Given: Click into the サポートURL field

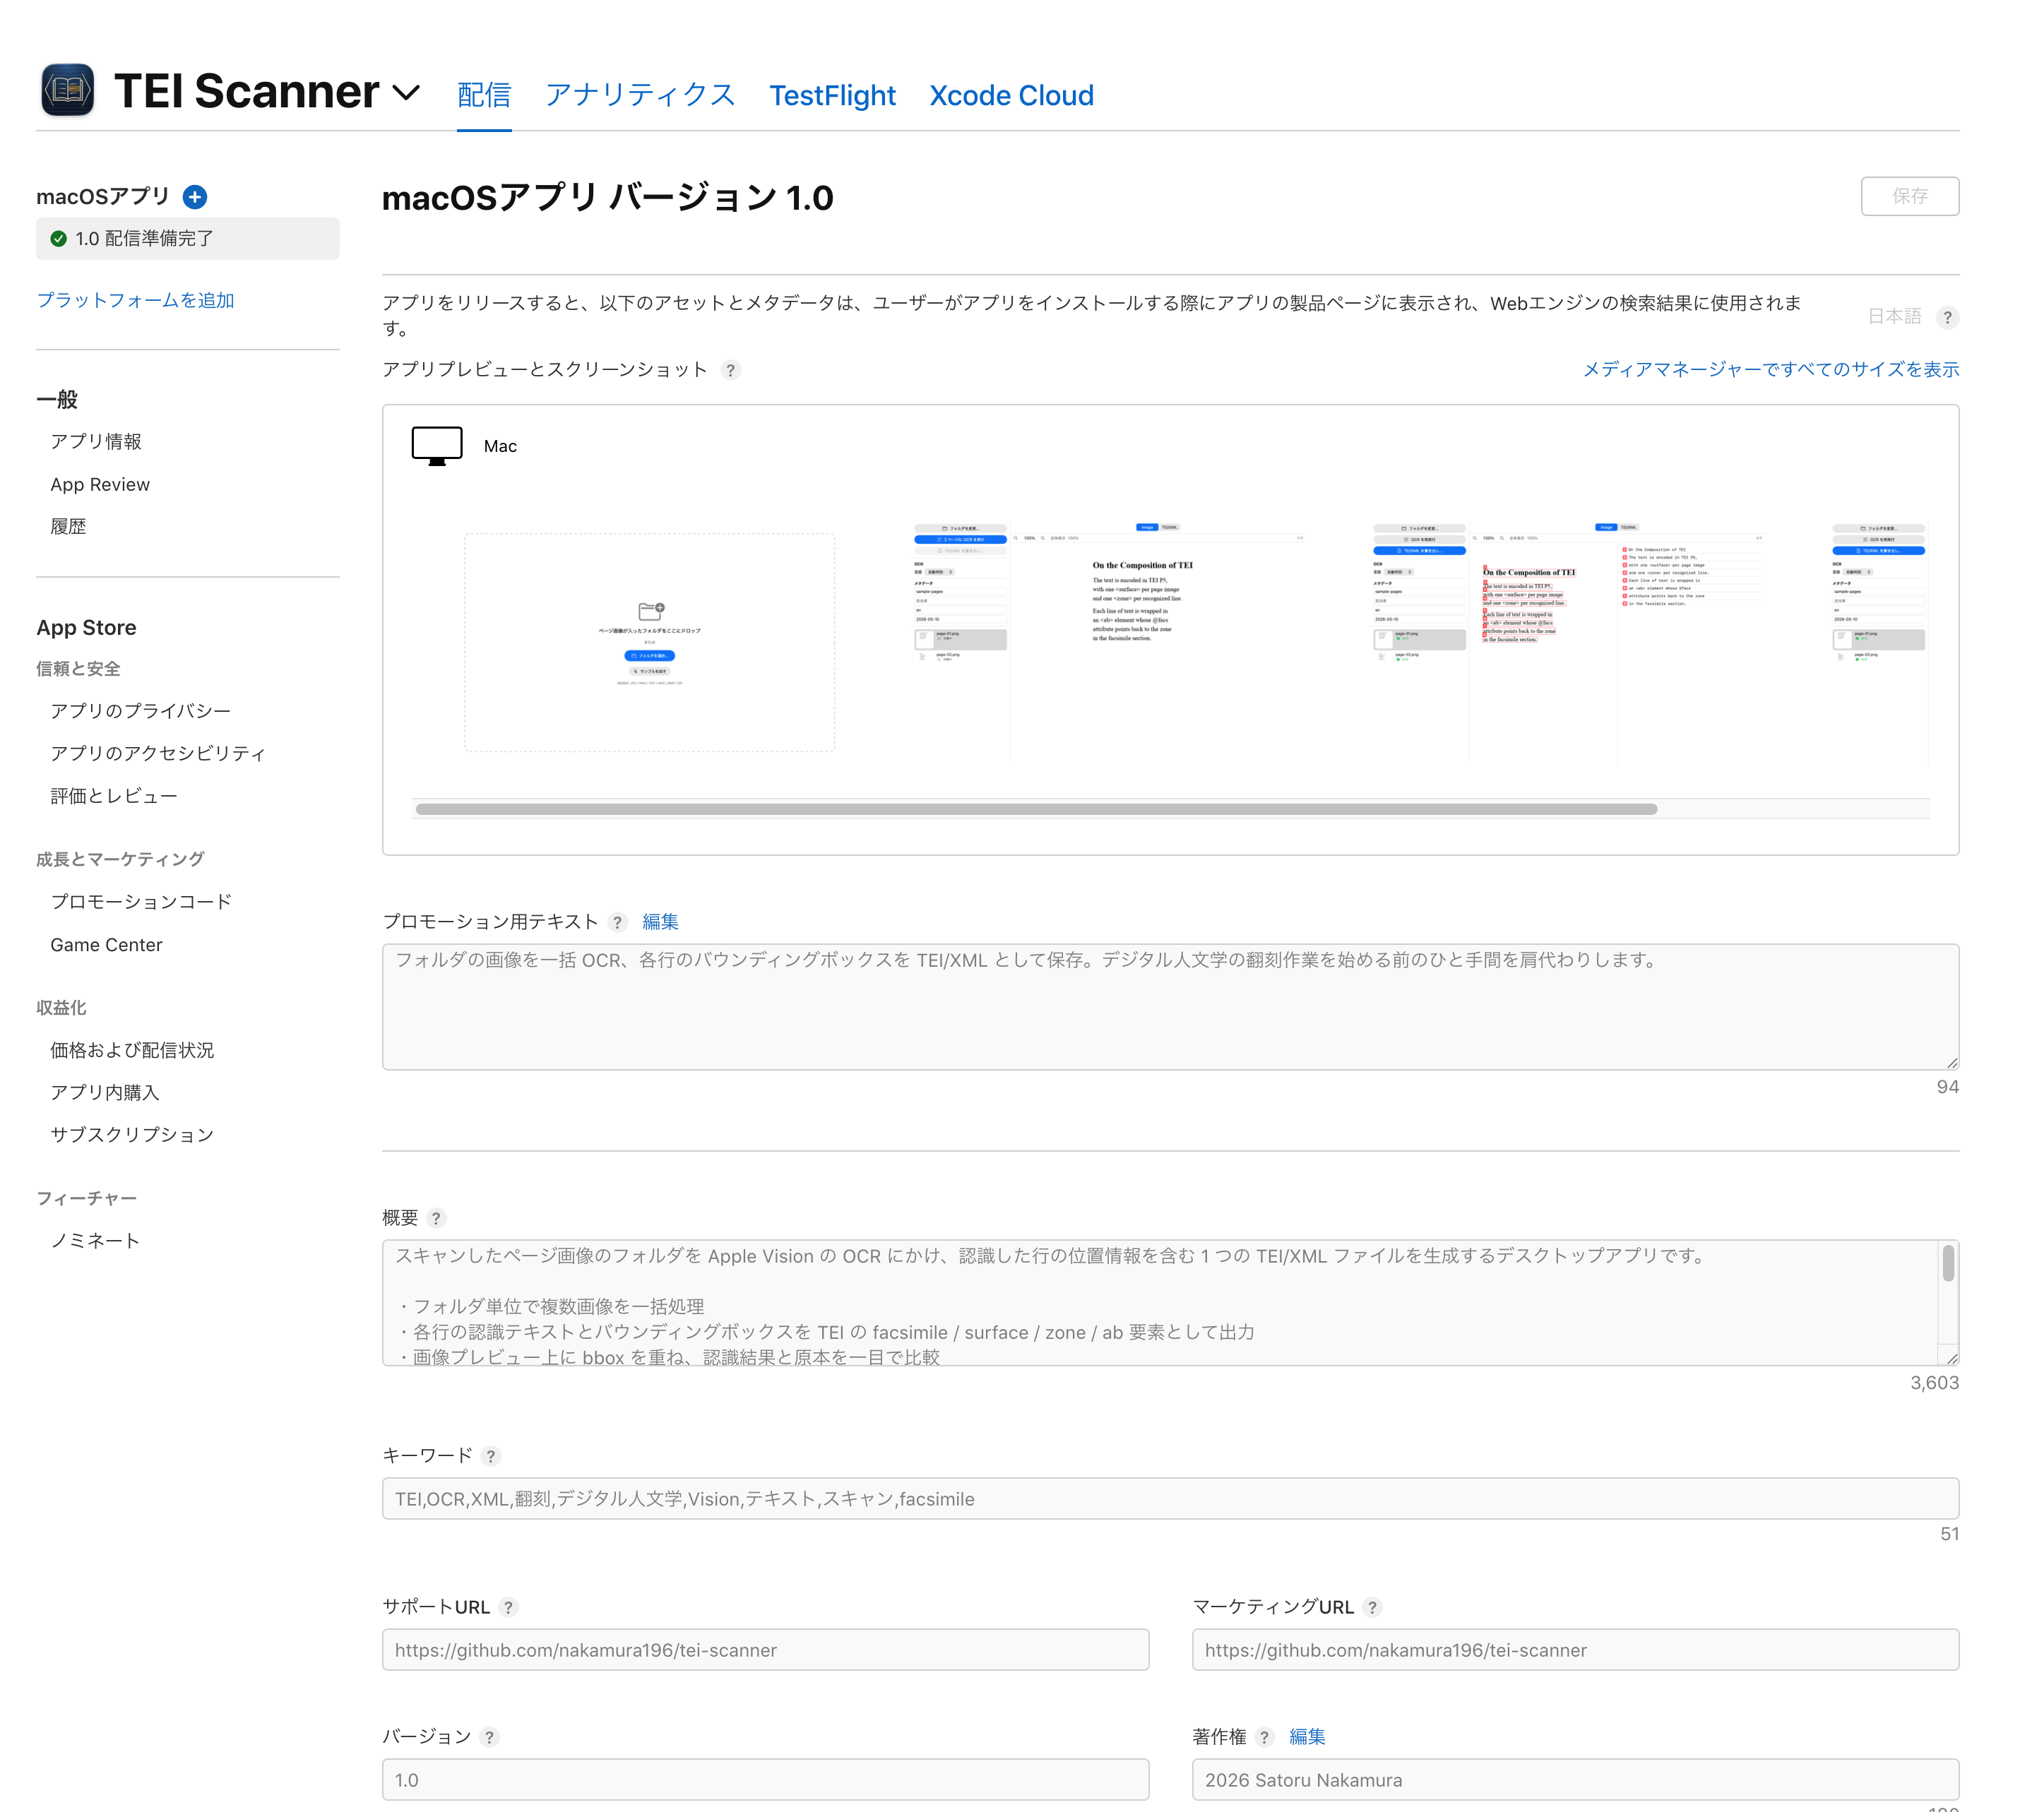Looking at the screenshot, I should 765,1649.
